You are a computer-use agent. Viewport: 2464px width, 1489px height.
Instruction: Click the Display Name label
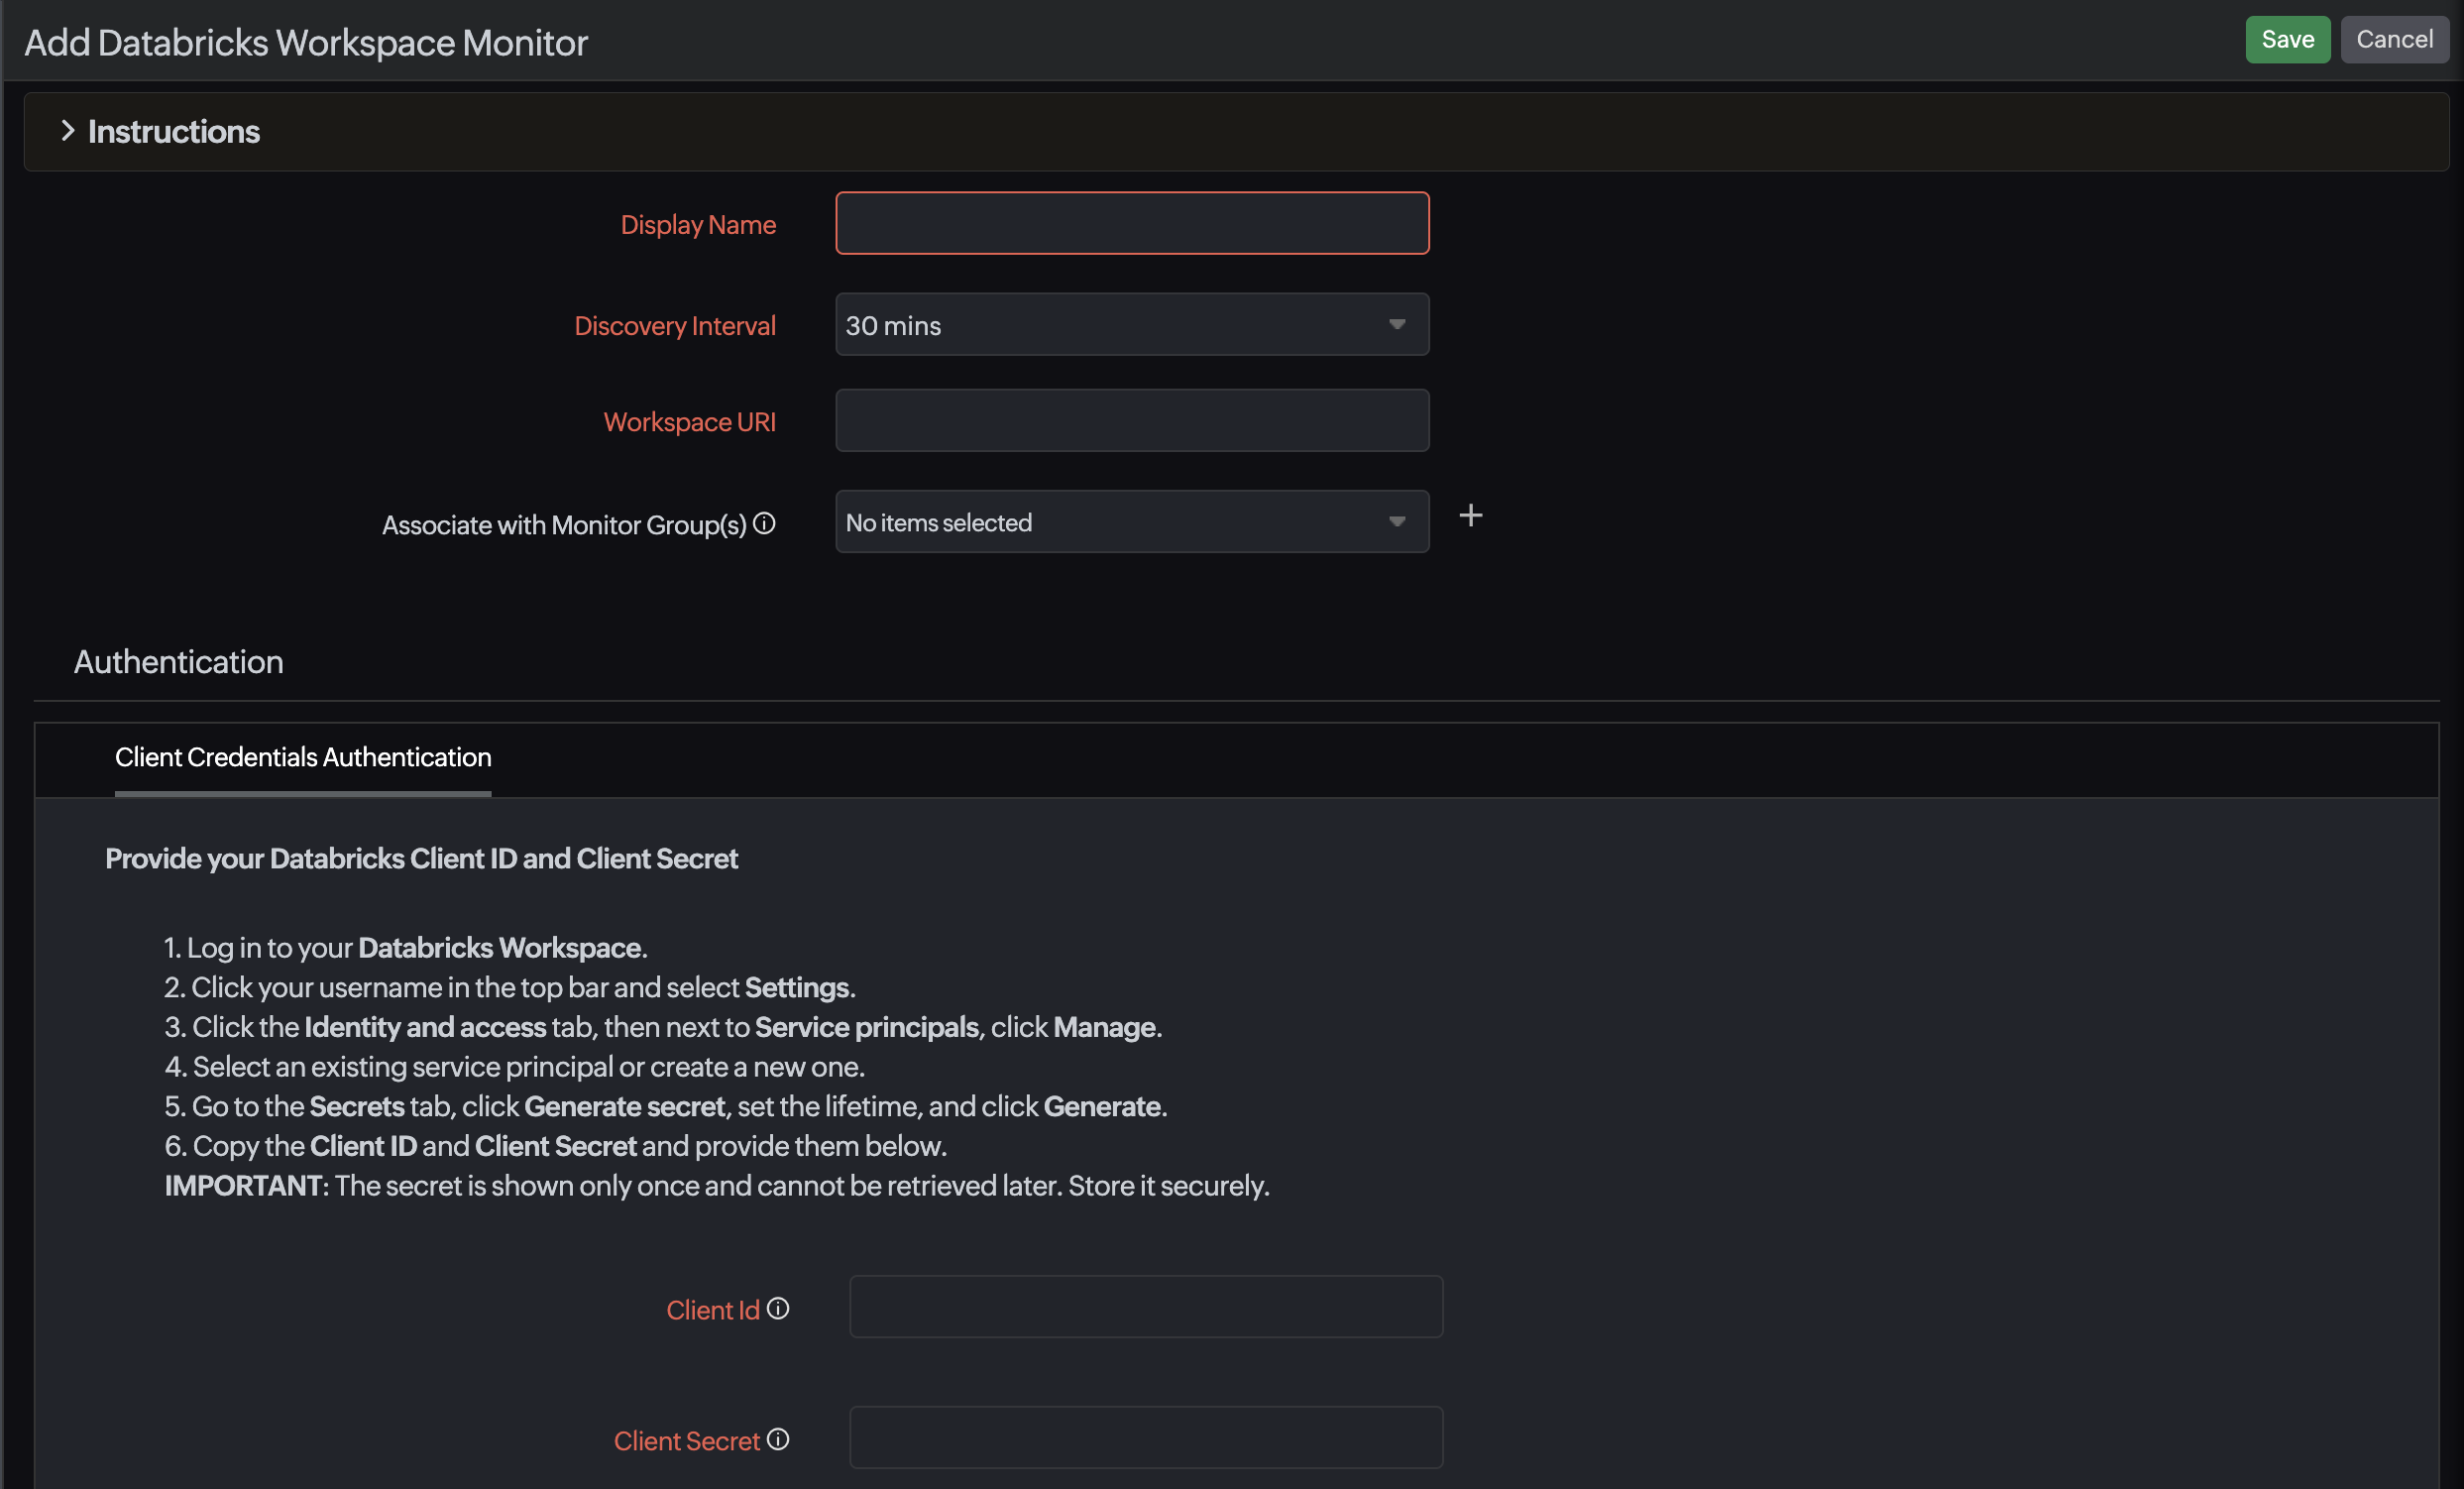coord(698,225)
